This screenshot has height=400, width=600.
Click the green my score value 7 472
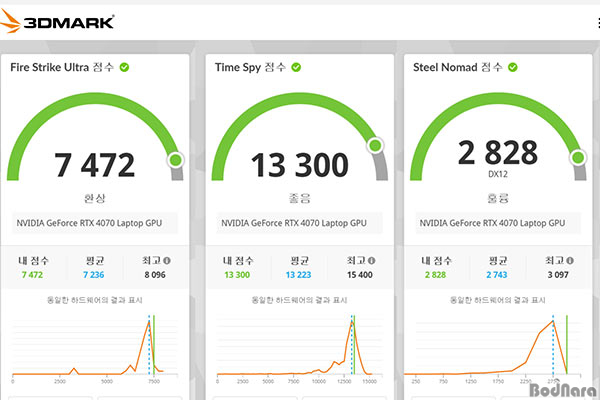(x=33, y=275)
